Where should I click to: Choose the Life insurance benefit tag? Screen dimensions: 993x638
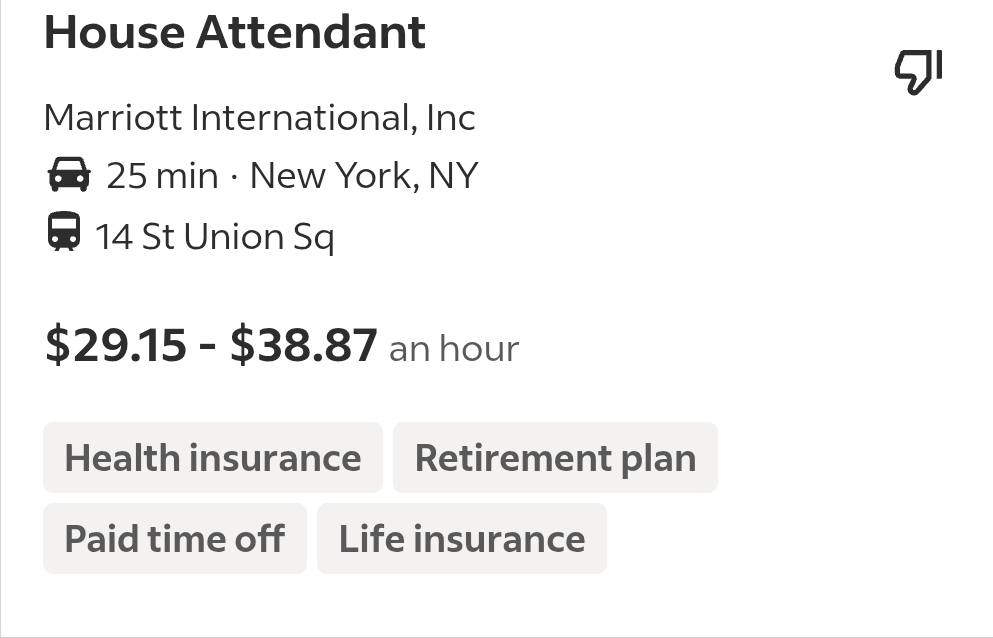(x=462, y=539)
